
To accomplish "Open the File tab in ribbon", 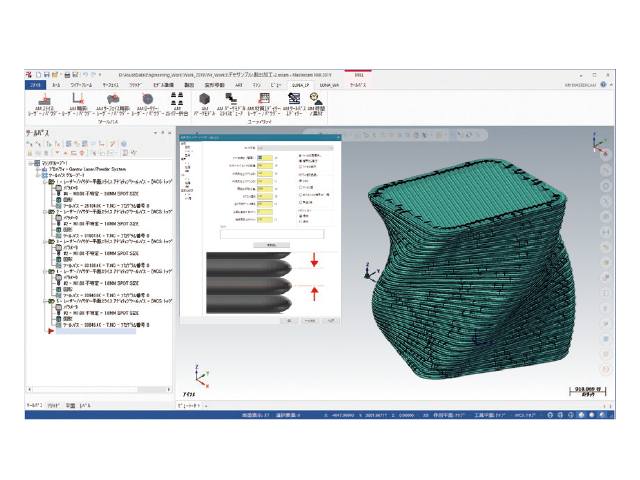I will click(x=36, y=87).
